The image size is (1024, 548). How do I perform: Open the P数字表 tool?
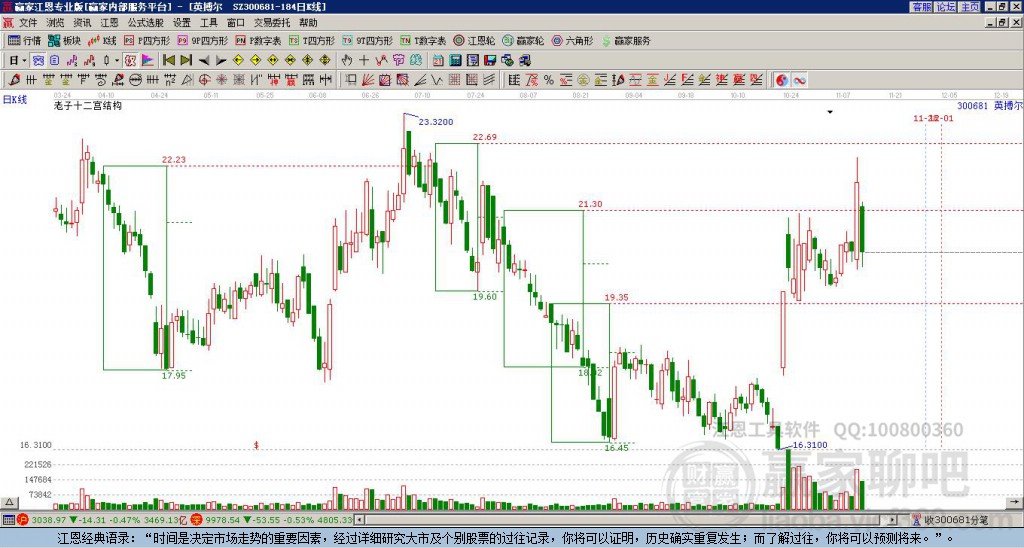point(259,40)
